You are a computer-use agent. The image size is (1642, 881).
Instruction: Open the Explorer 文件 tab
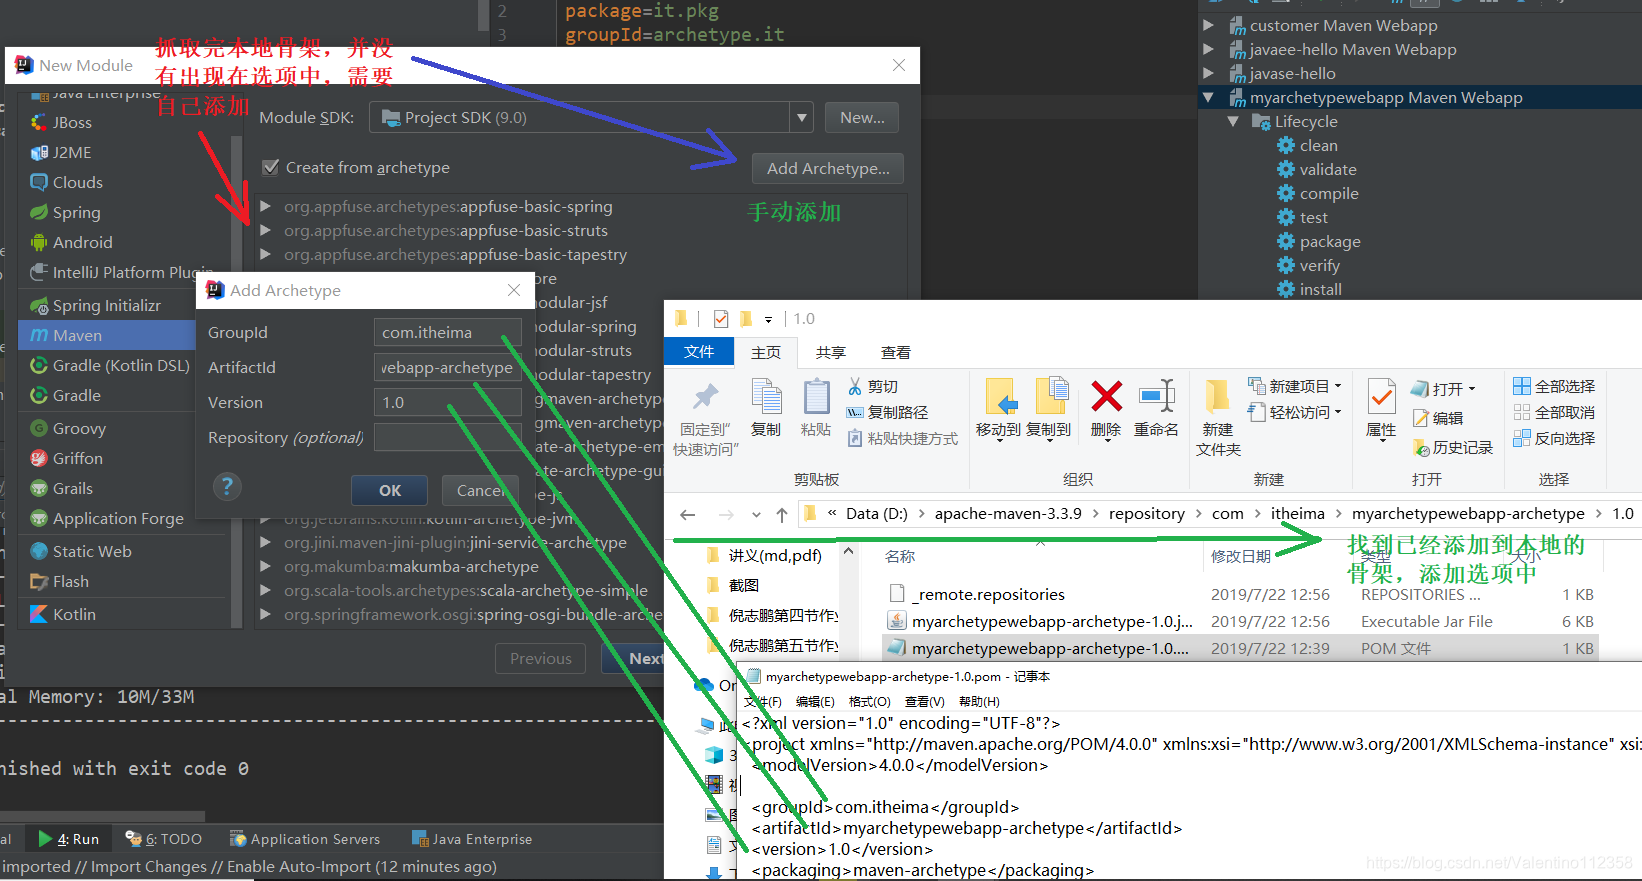click(x=699, y=352)
